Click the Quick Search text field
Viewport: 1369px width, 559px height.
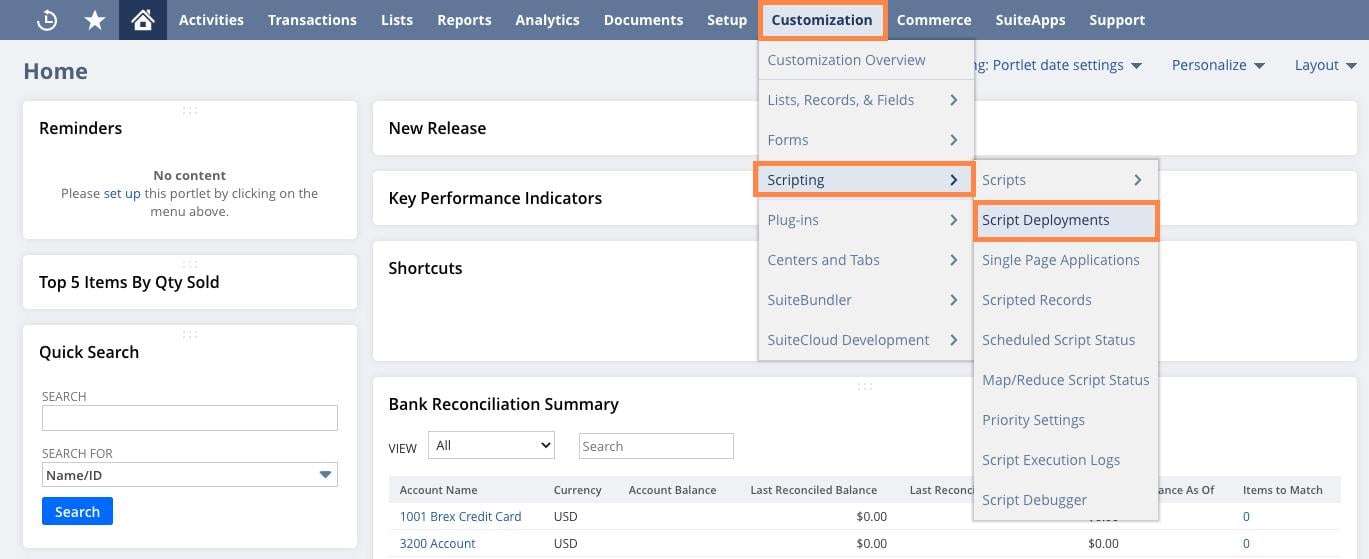click(x=189, y=418)
